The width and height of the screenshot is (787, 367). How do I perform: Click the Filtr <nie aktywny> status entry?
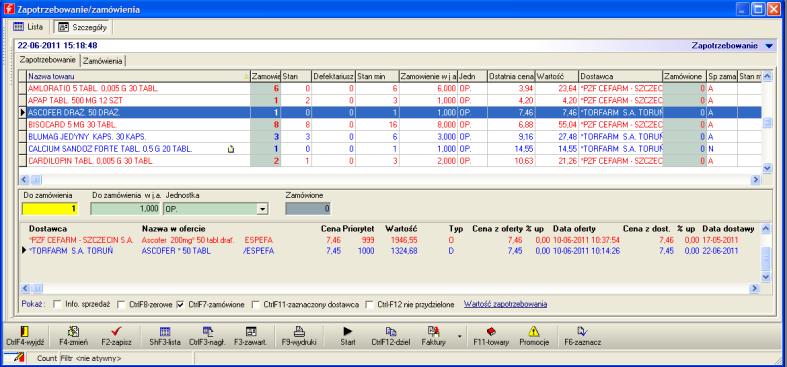tap(90, 358)
